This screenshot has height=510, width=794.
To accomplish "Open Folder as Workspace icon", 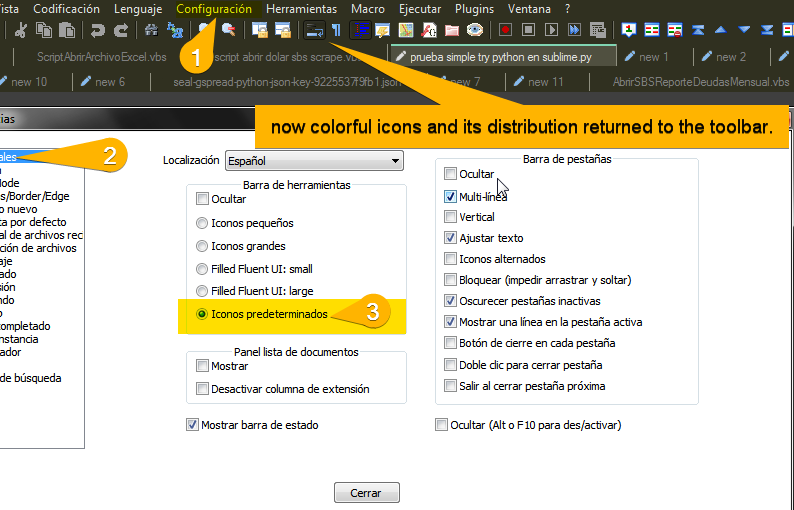I will click(x=452, y=30).
